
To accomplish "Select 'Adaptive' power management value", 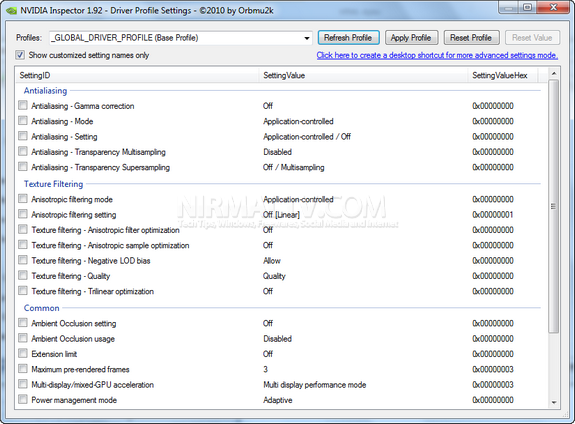I will click(x=278, y=400).
